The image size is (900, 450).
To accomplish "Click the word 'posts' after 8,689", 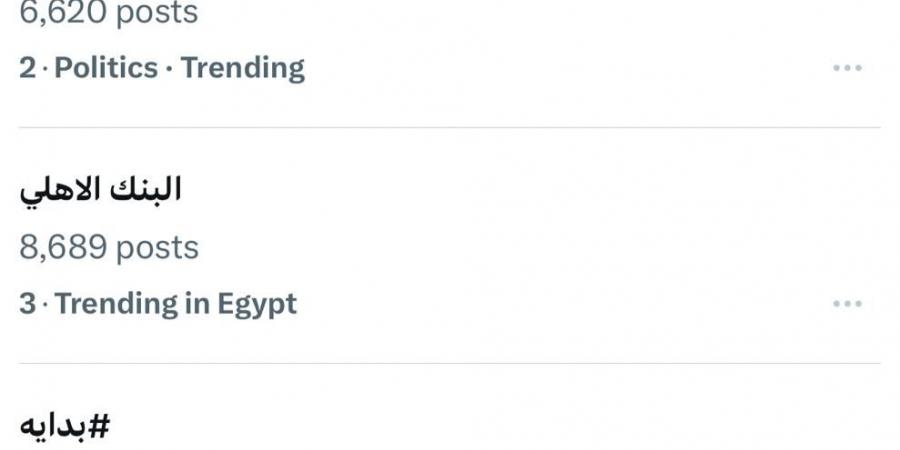I will pos(156,247).
